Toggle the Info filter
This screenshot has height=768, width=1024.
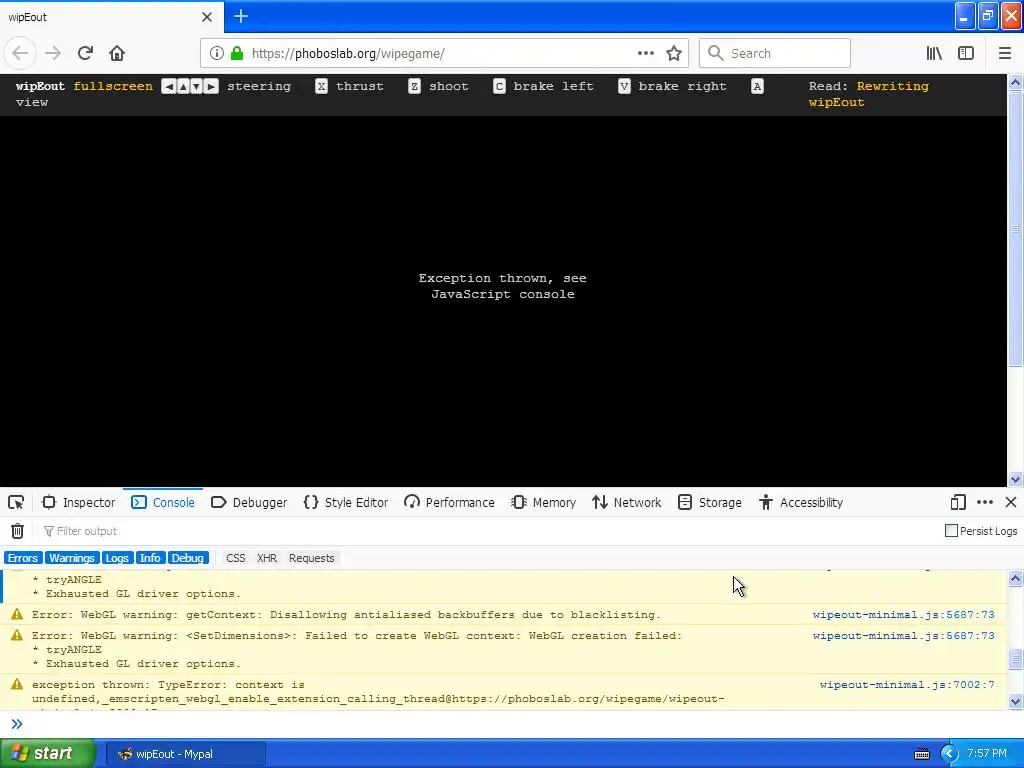pyautogui.click(x=150, y=558)
